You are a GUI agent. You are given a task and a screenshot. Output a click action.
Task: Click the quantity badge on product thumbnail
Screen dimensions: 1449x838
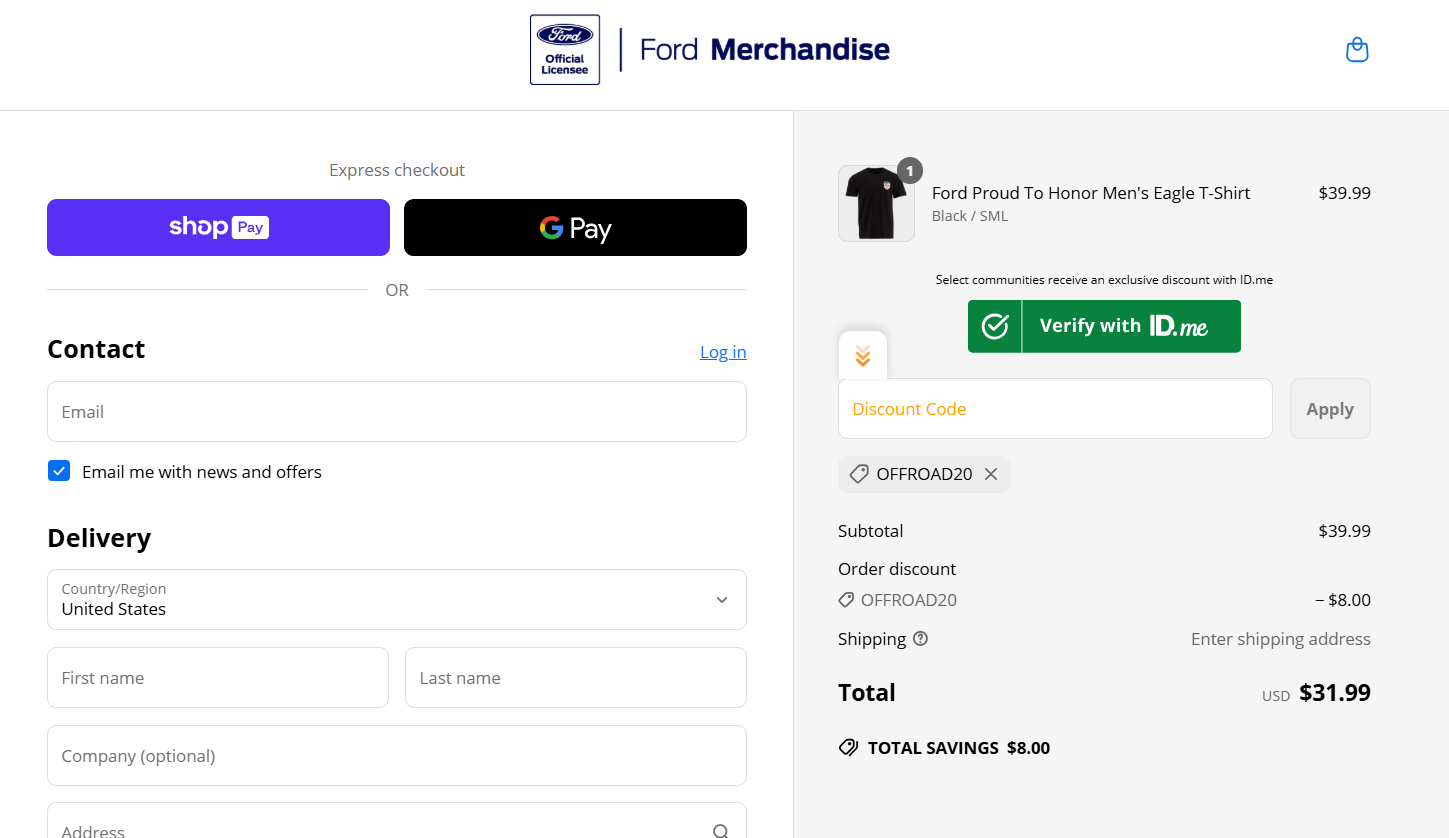click(909, 170)
